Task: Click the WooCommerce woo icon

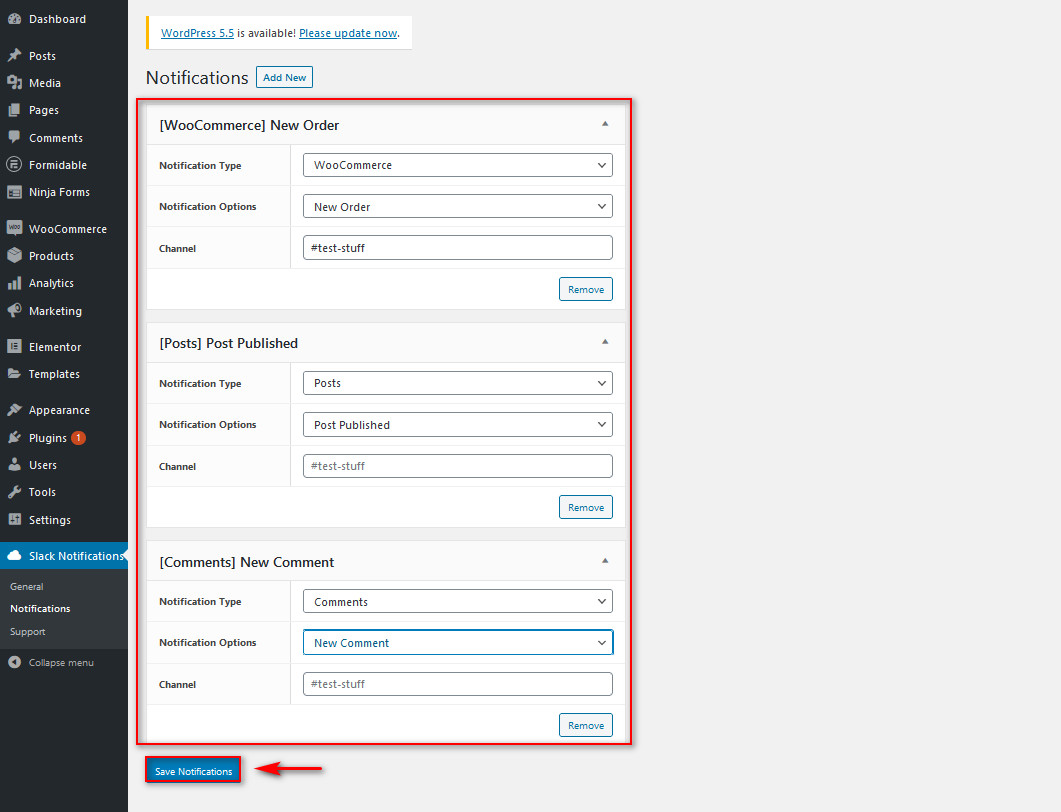Action: point(14,228)
